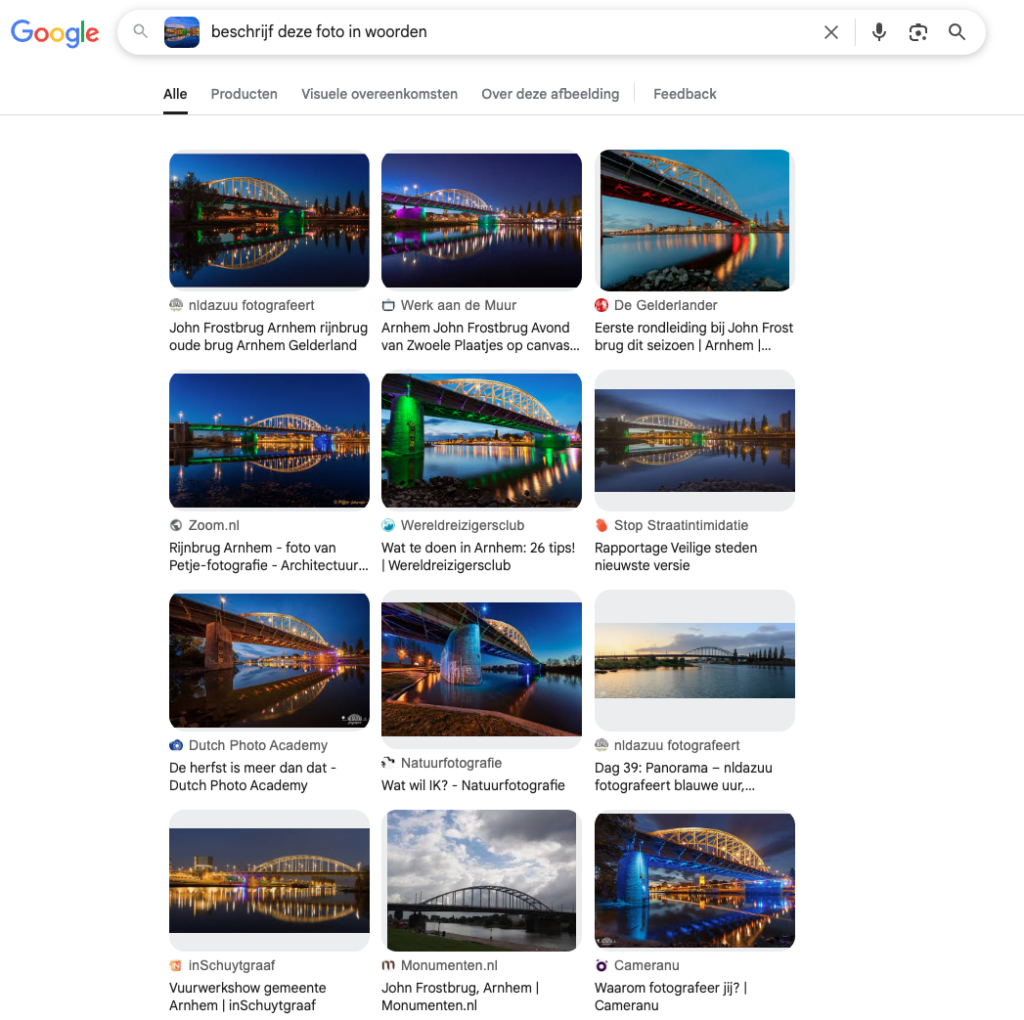
Task: Click the 'De Gelderlander' source name
Action: coord(665,305)
